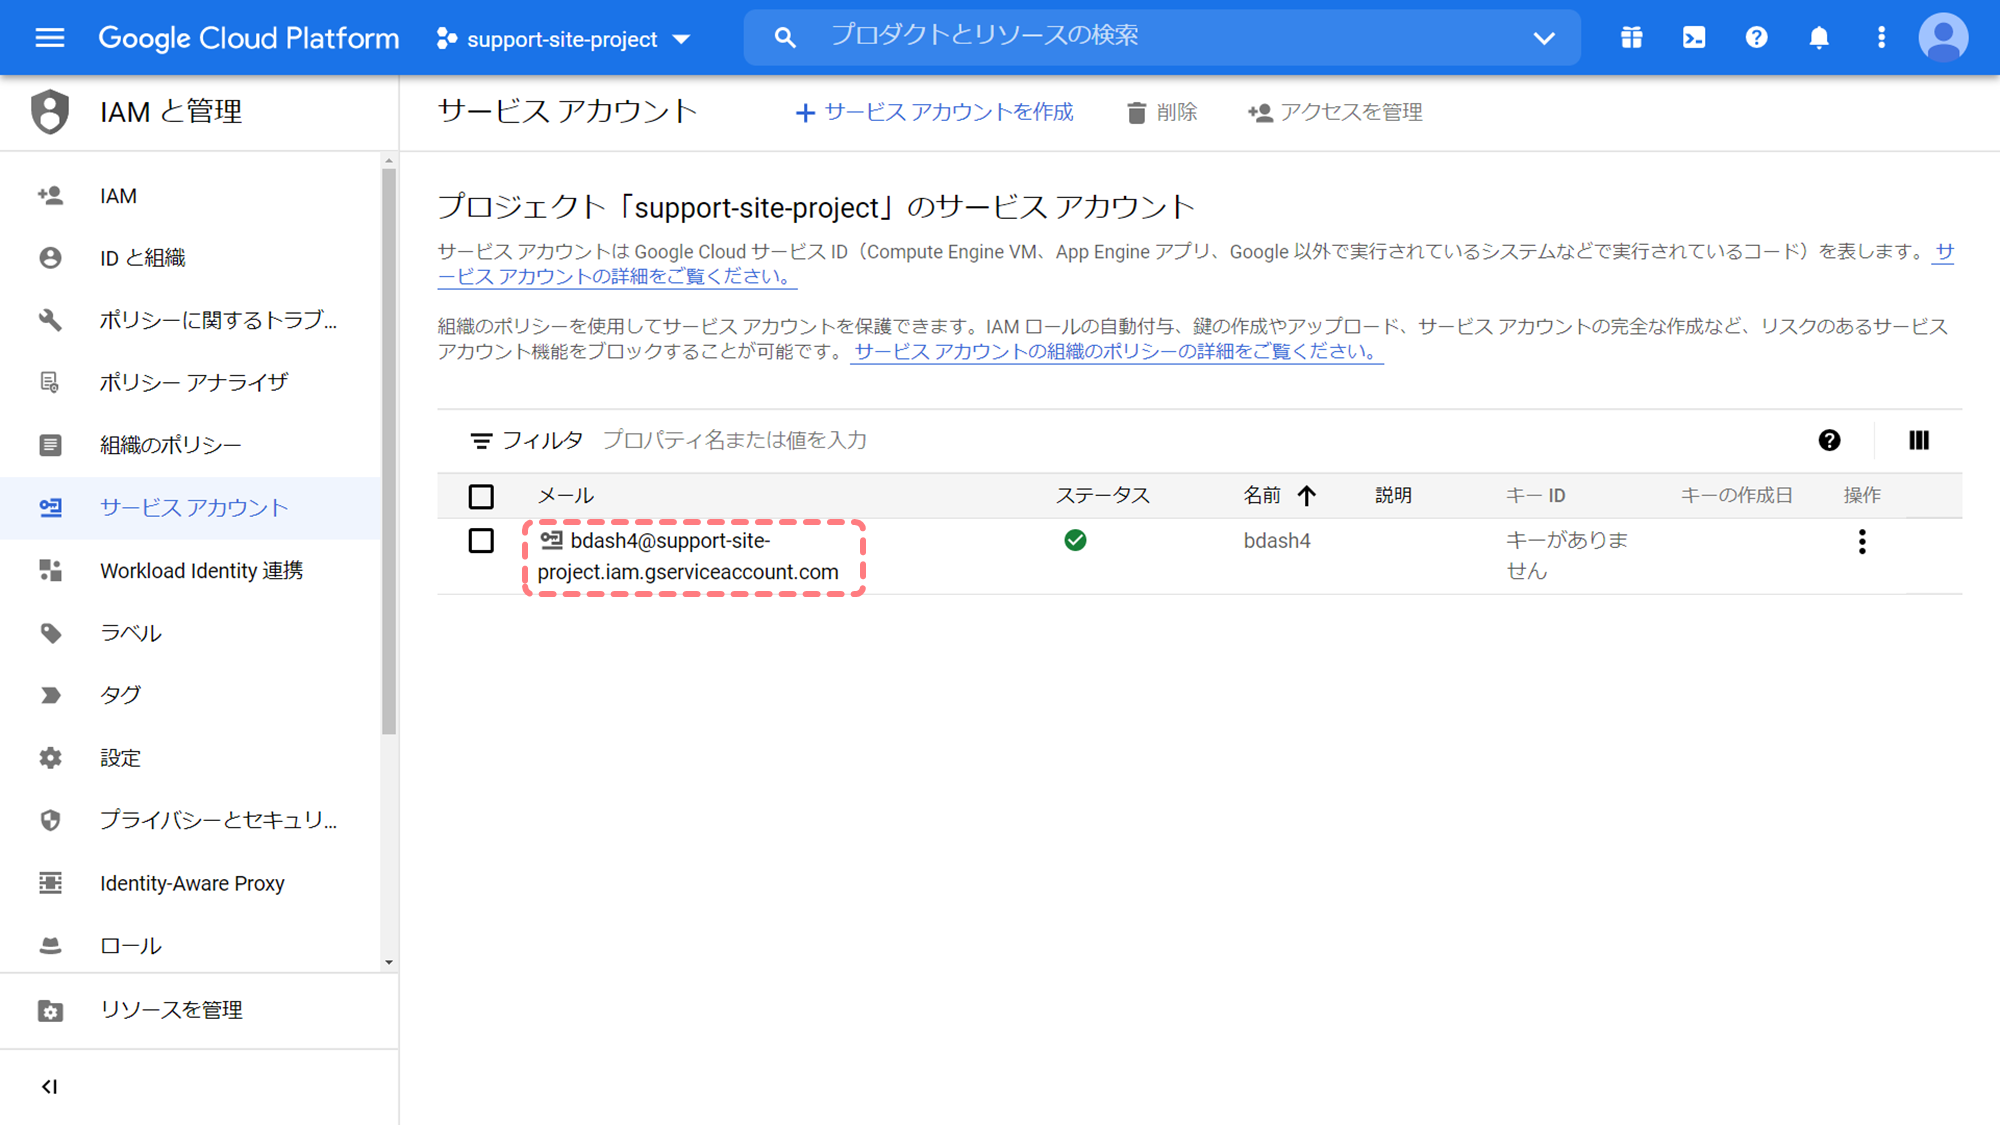Open Identity-Aware Proxy menu item
The width and height of the screenshot is (2000, 1125).
click(190, 883)
